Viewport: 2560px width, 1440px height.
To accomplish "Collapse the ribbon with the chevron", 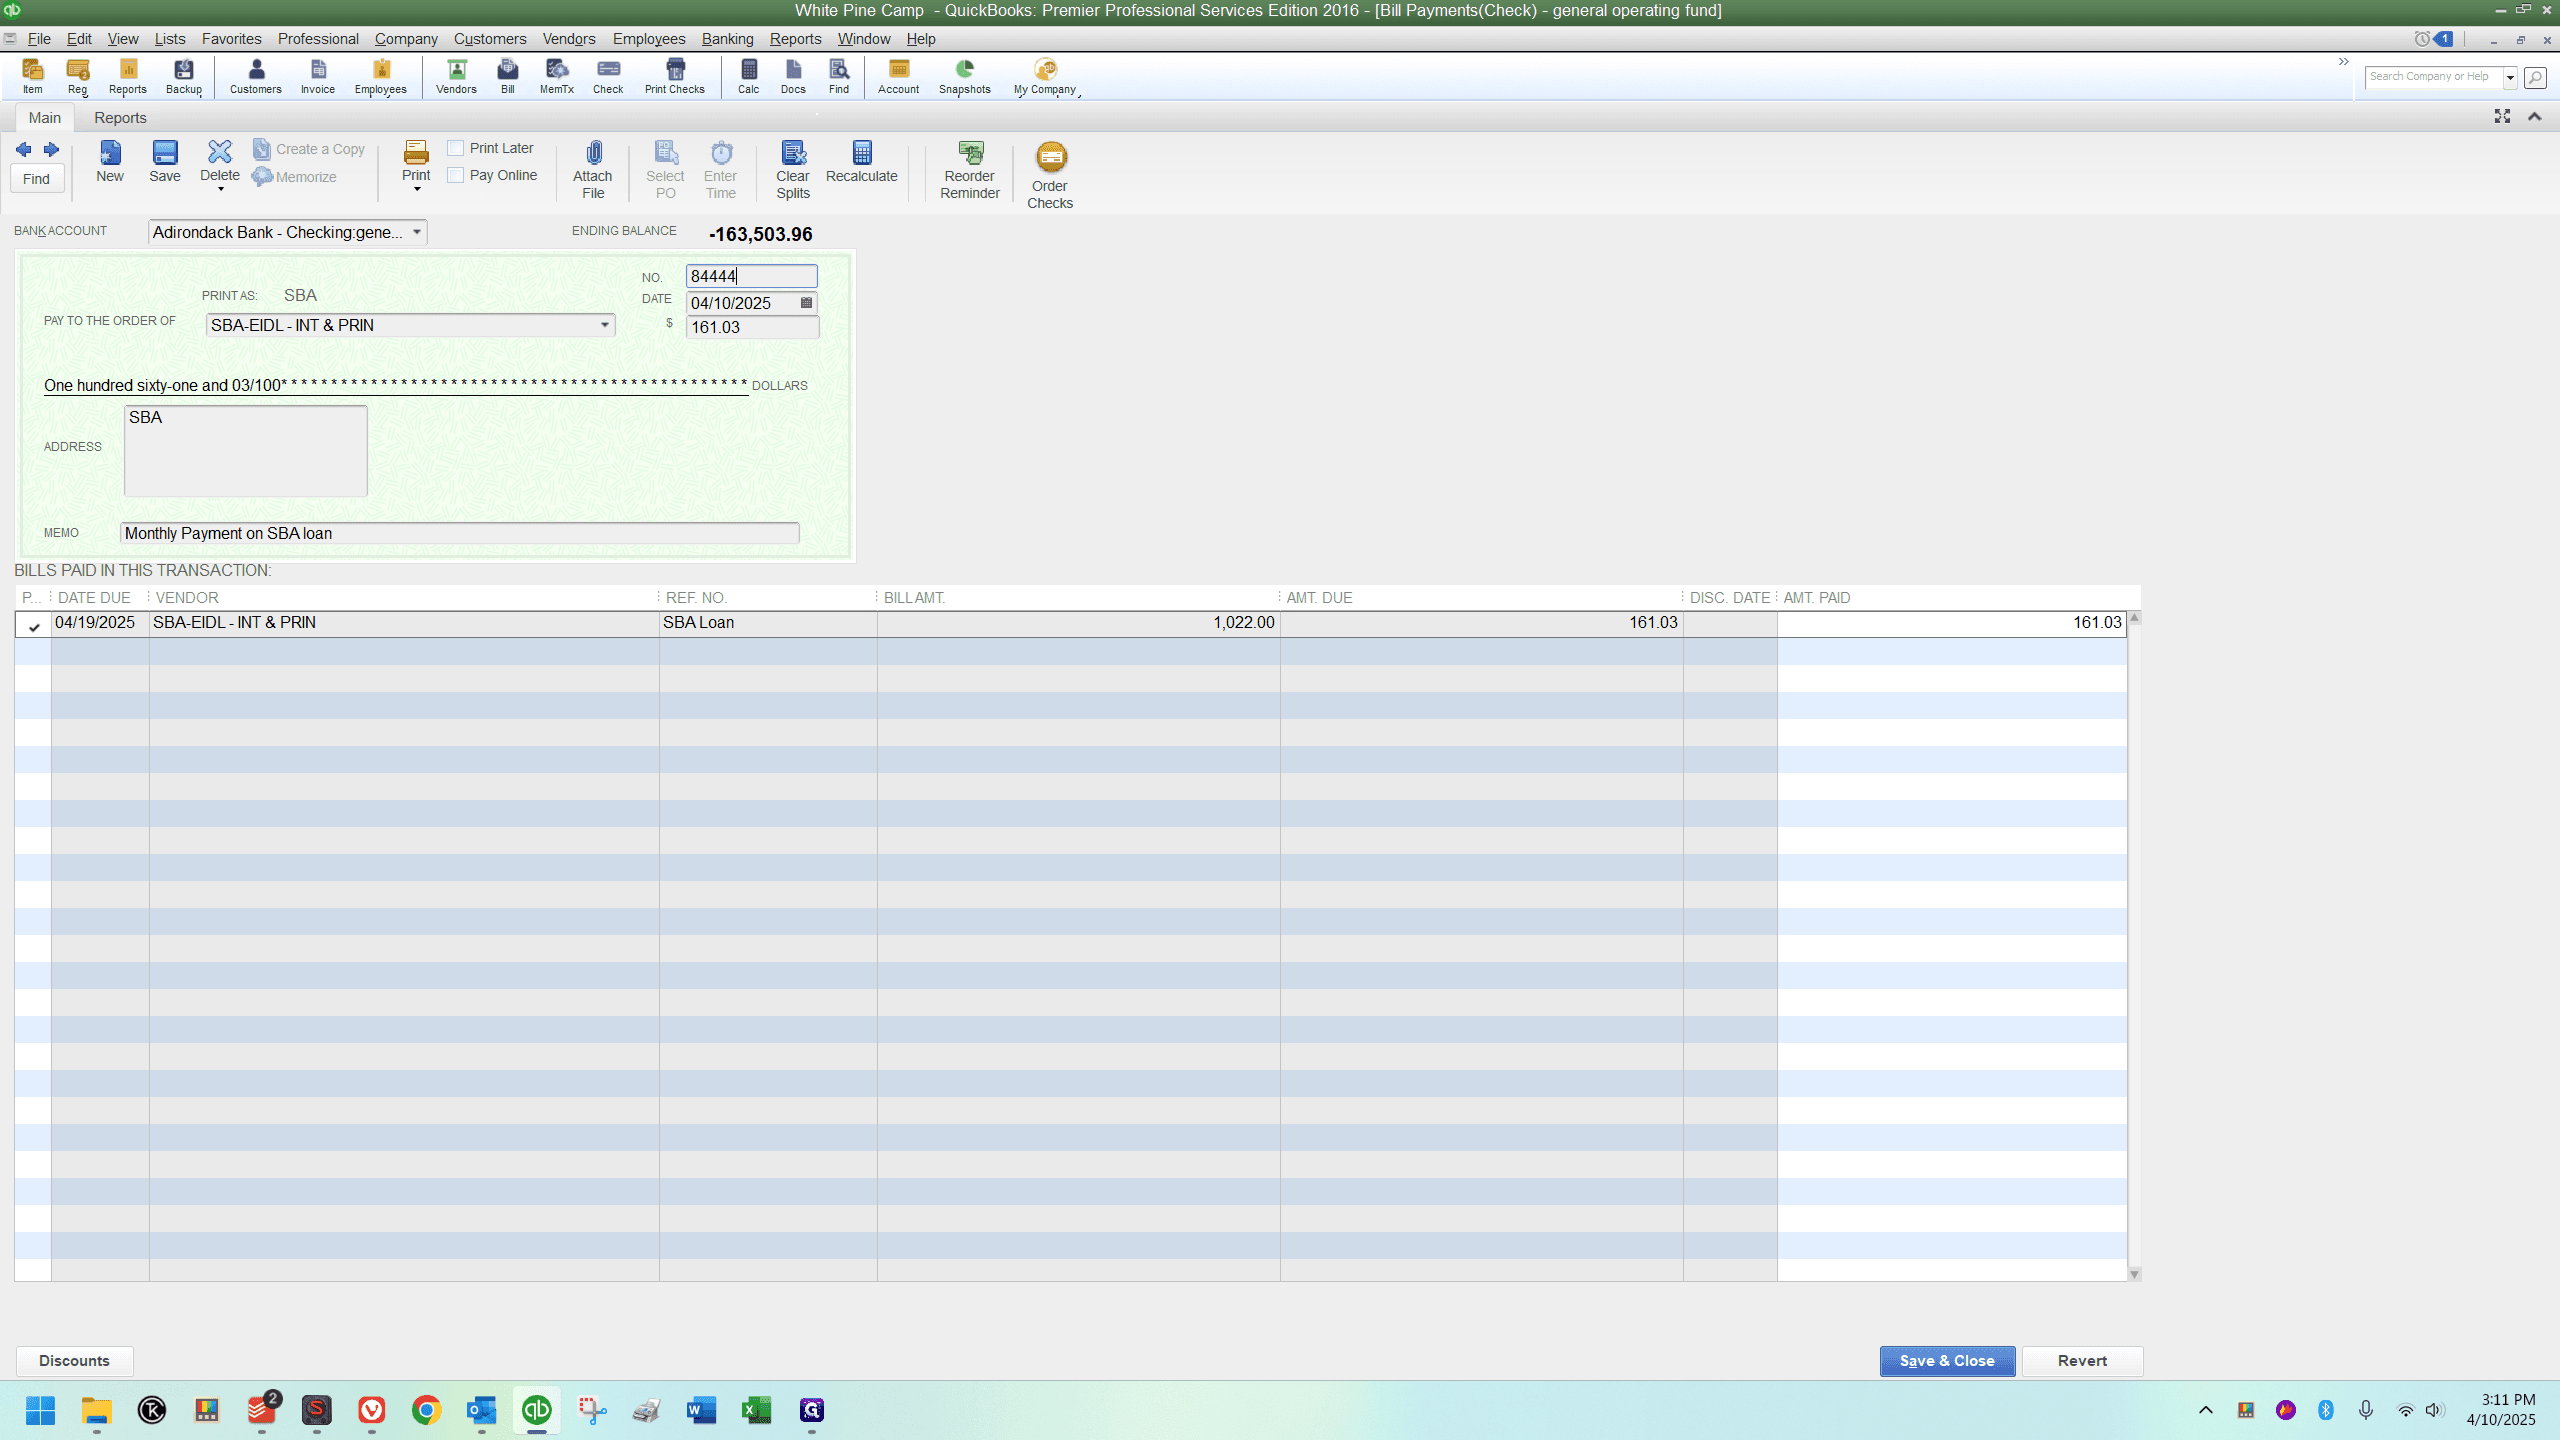I will pos(2535,117).
